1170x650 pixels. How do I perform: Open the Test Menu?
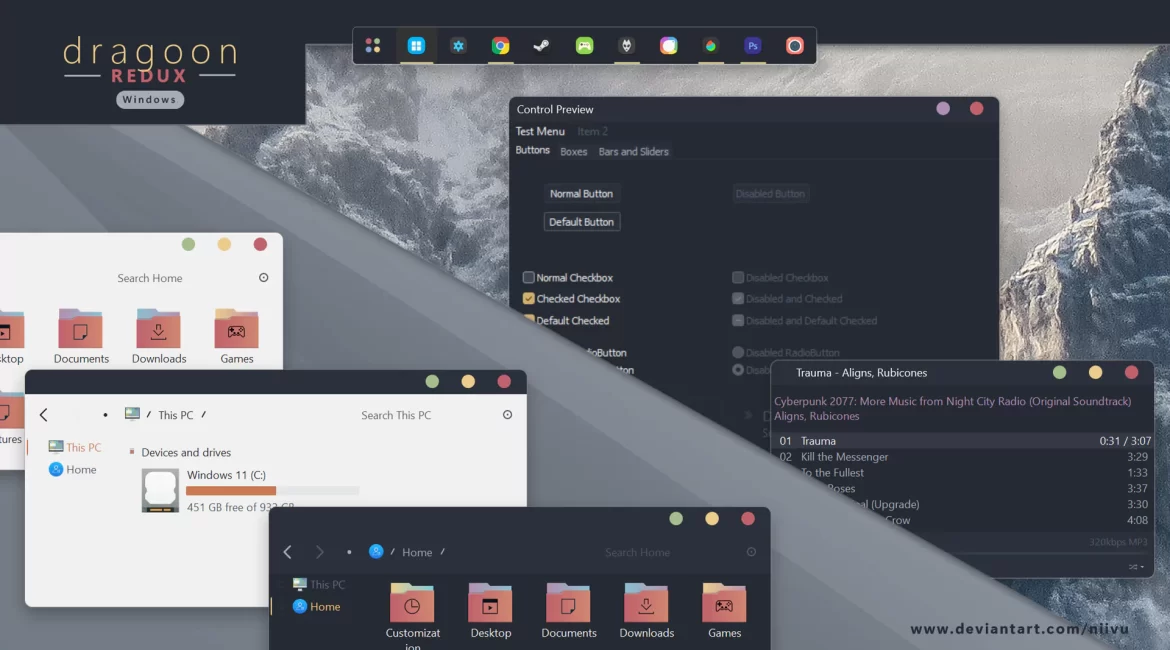(540, 131)
